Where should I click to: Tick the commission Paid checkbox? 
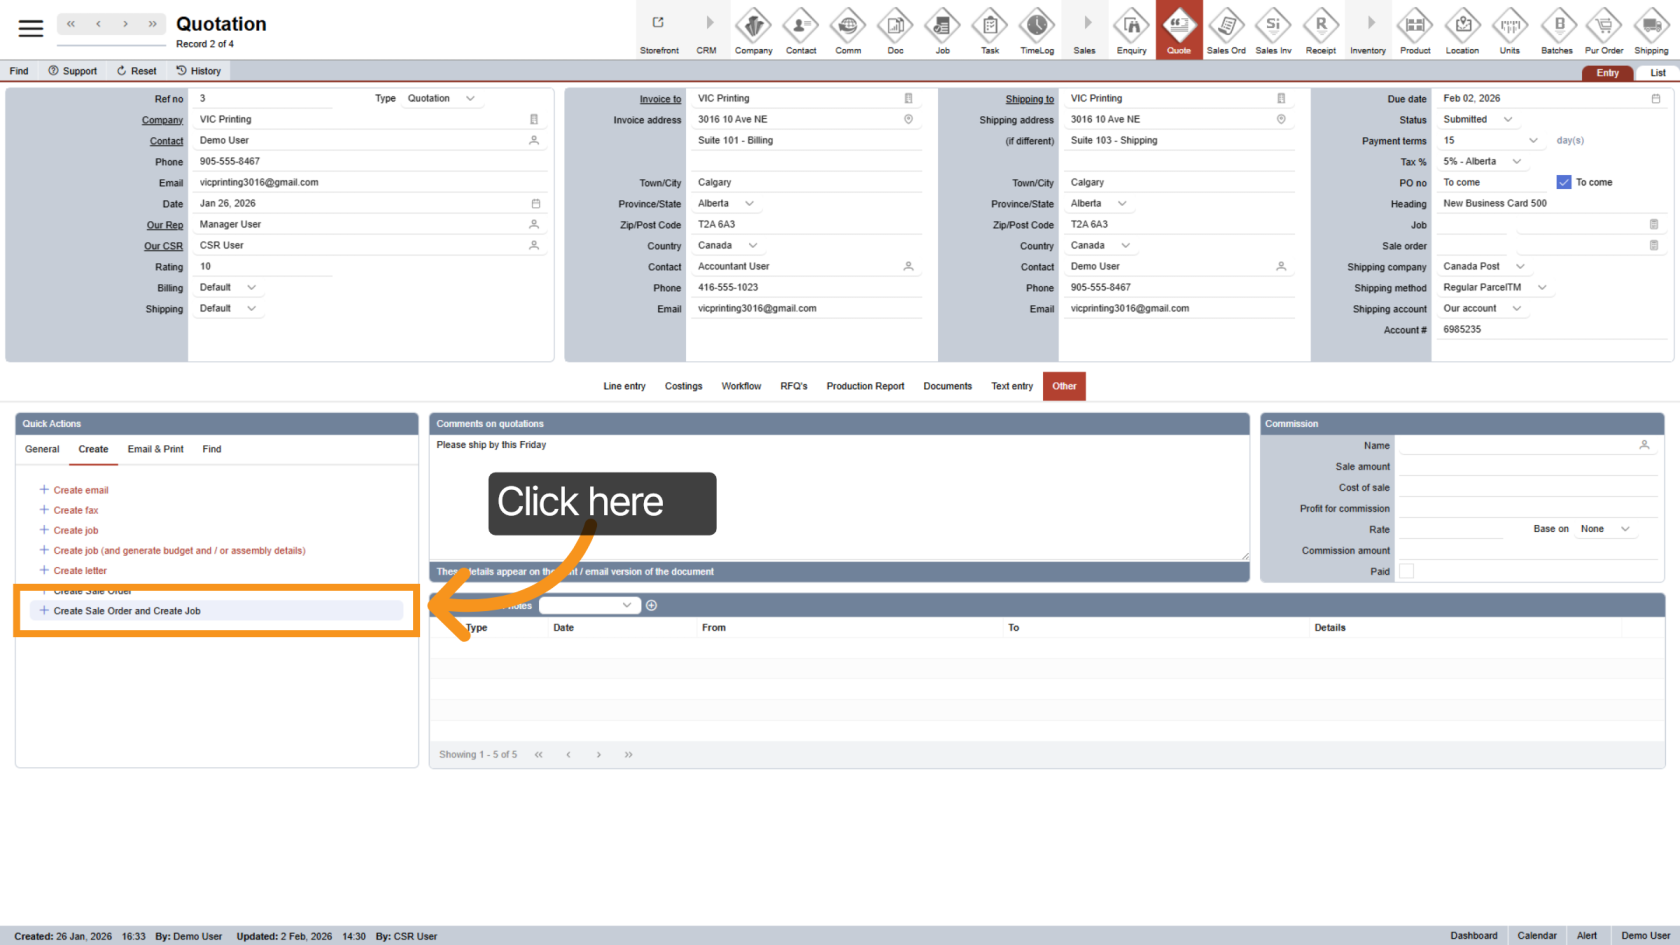tap(1406, 571)
